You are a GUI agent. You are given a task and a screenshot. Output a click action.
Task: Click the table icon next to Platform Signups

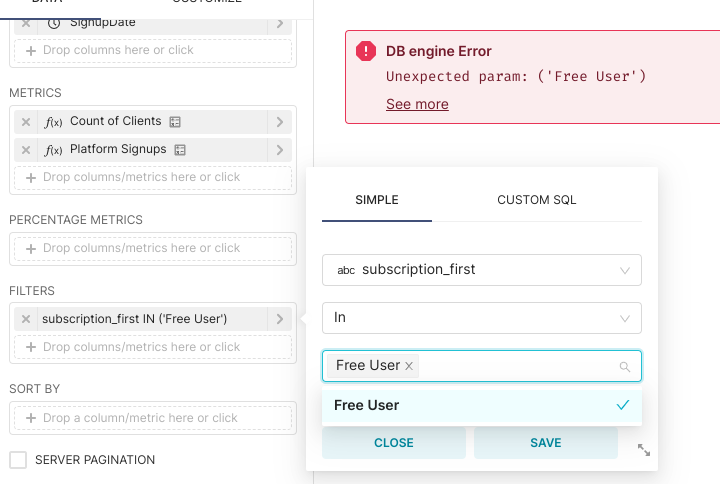pos(180,150)
